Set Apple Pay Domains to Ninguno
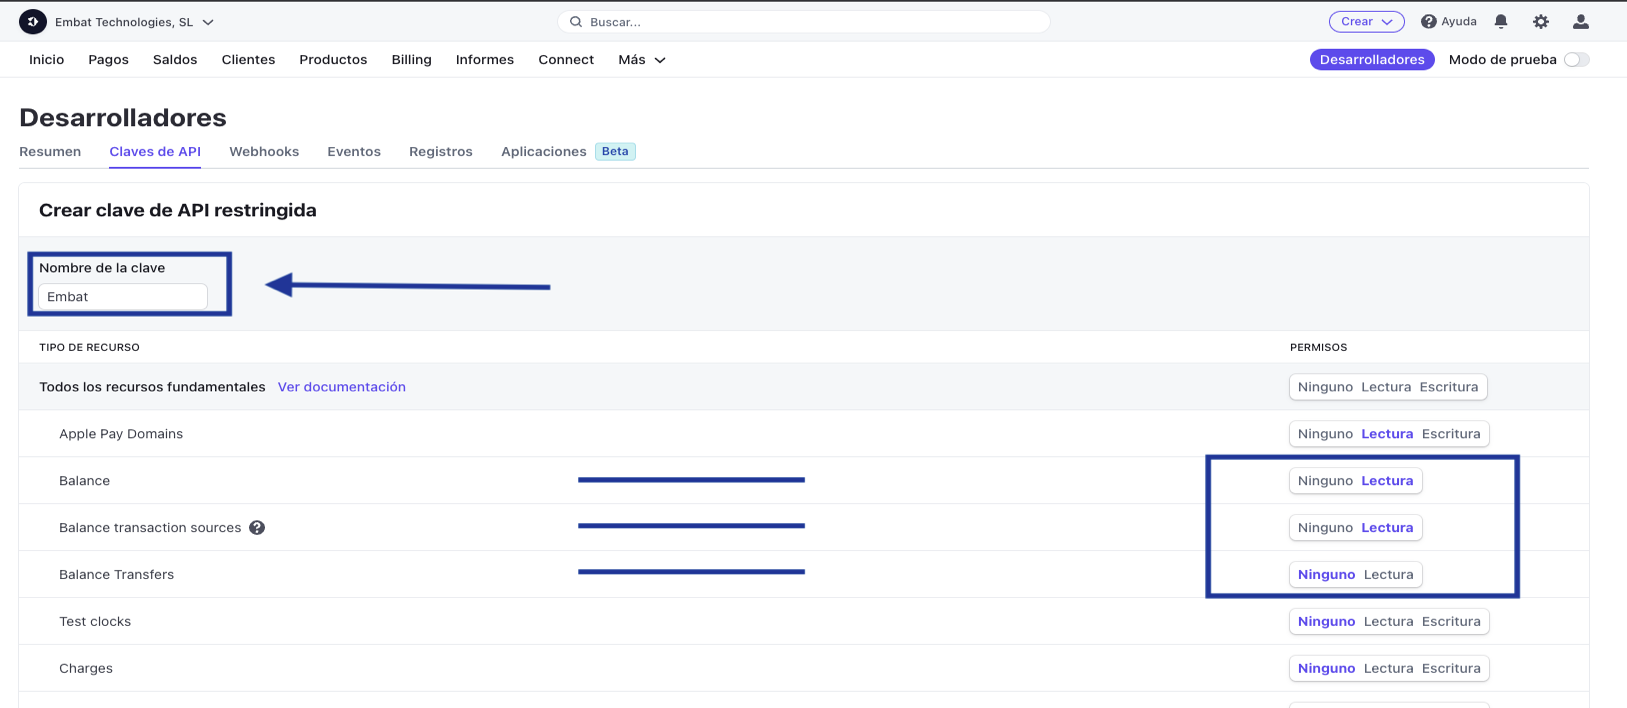The height and width of the screenshot is (708, 1627). point(1325,434)
